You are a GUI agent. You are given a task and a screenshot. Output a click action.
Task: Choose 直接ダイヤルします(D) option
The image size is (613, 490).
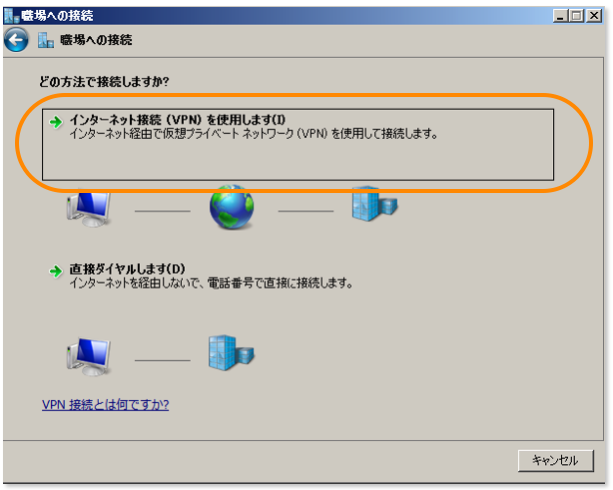tap(127, 269)
